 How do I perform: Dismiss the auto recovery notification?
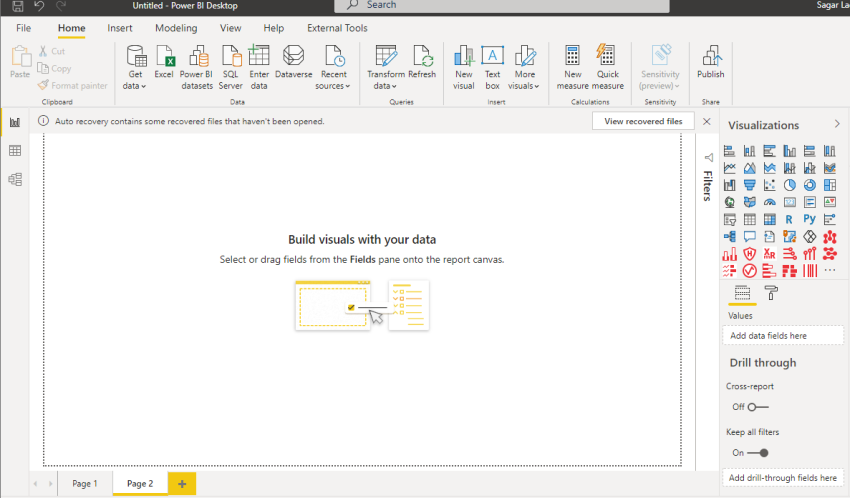(x=706, y=121)
